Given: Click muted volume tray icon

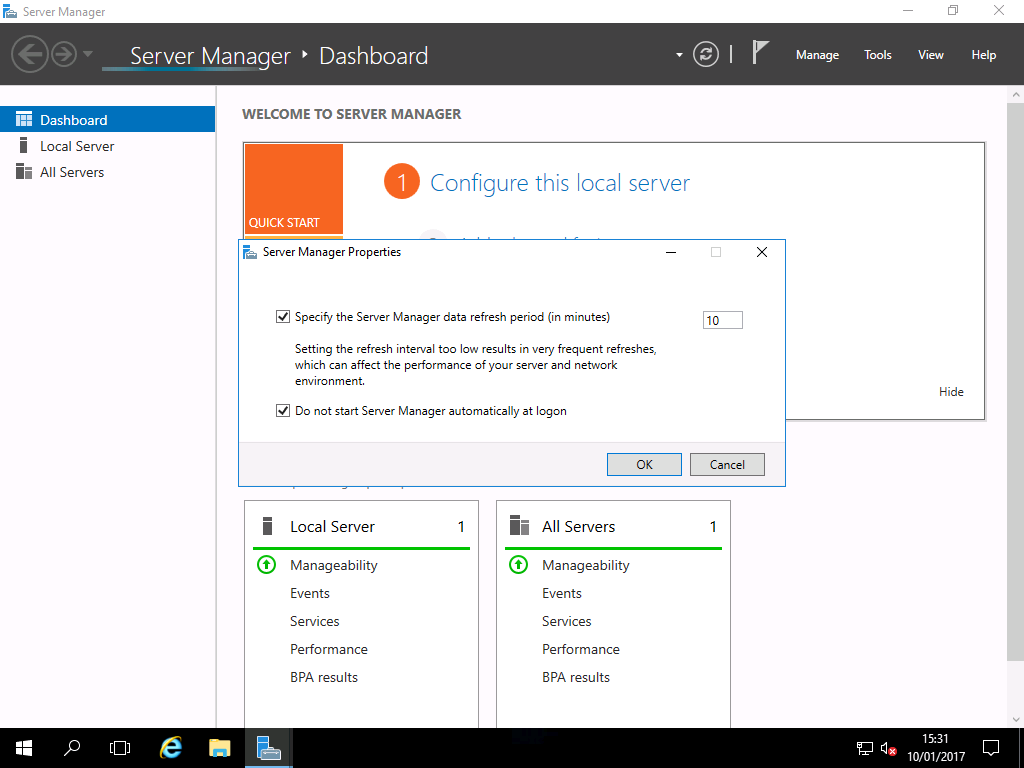Looking at the screenshot, I should click(888, 748).
